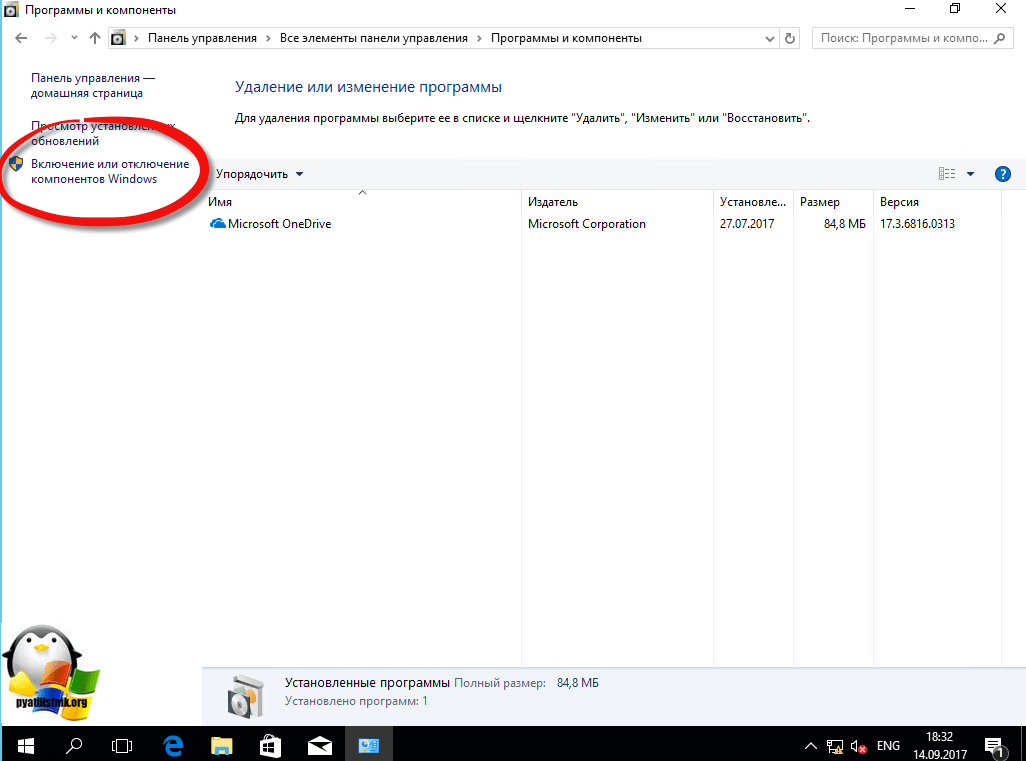Click the installed programs disc icon
The width and height of the screenshot is (1026, 761).
click(x=245, y=696)
